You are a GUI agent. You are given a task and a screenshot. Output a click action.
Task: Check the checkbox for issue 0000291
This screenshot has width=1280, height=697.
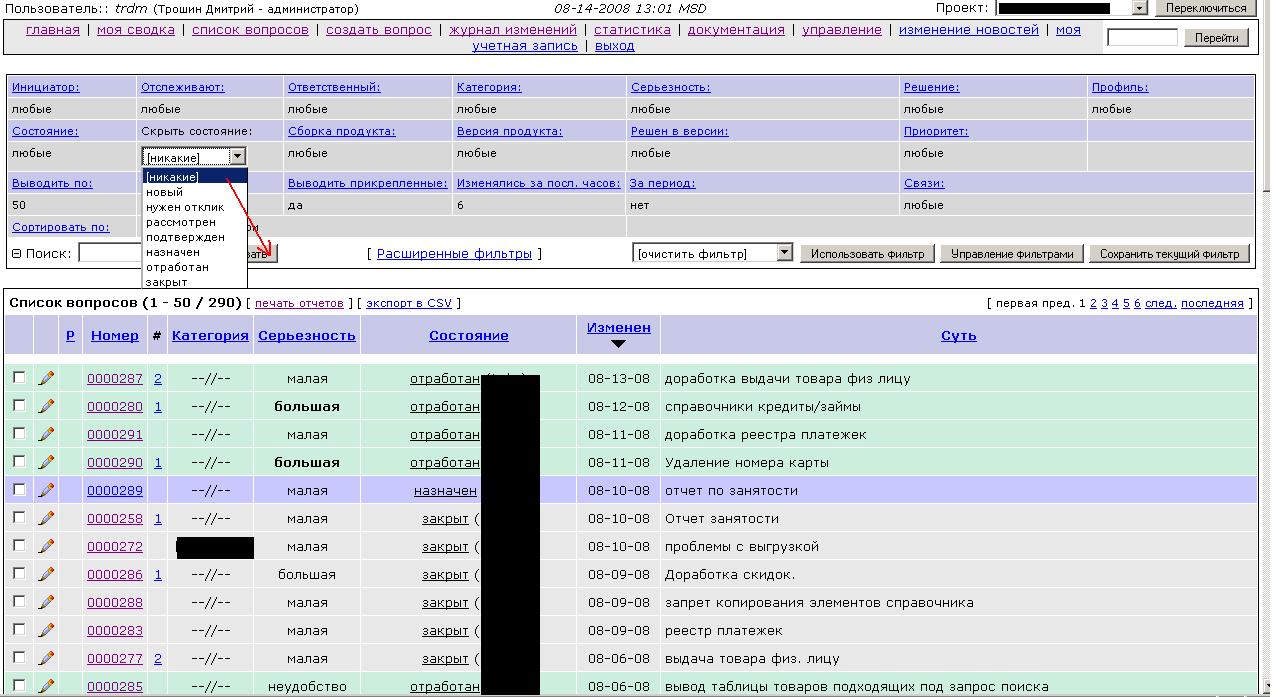click(x=19, y=434)
